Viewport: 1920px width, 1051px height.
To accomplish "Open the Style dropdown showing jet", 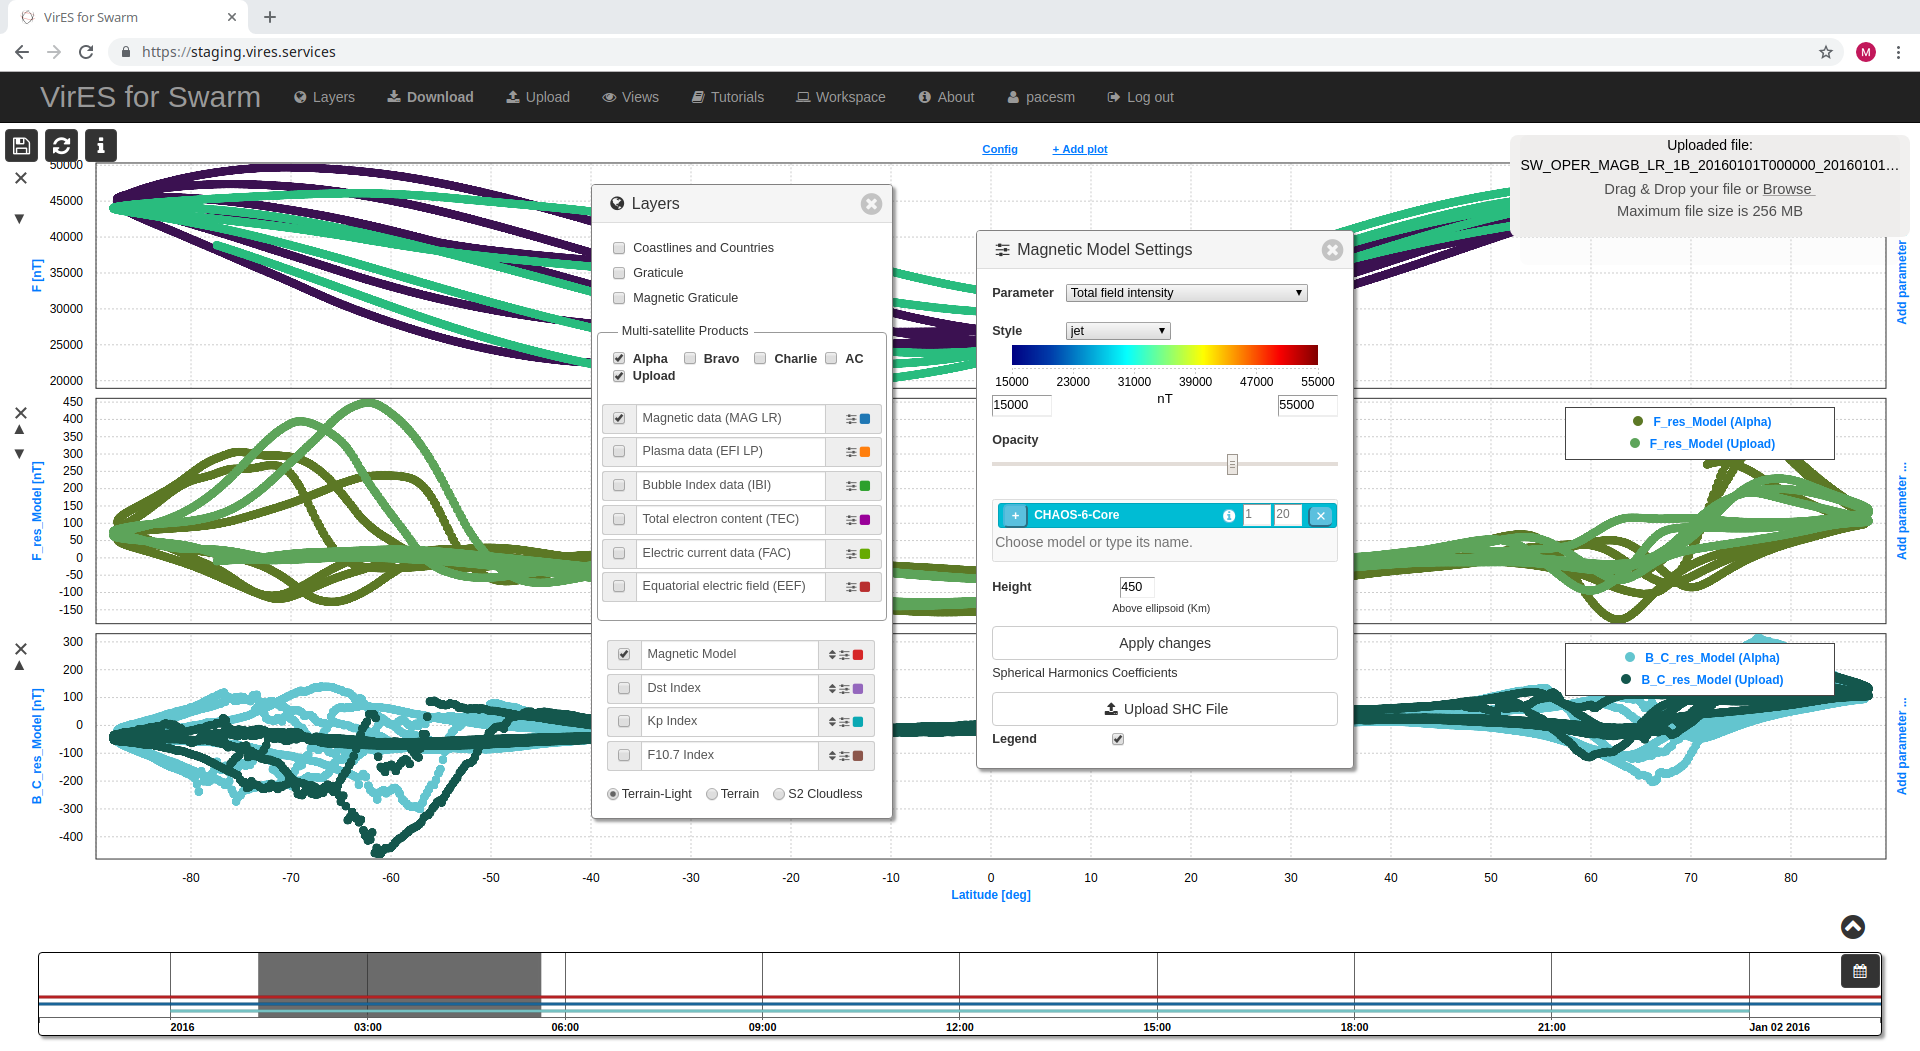I will click(1117, 330).
